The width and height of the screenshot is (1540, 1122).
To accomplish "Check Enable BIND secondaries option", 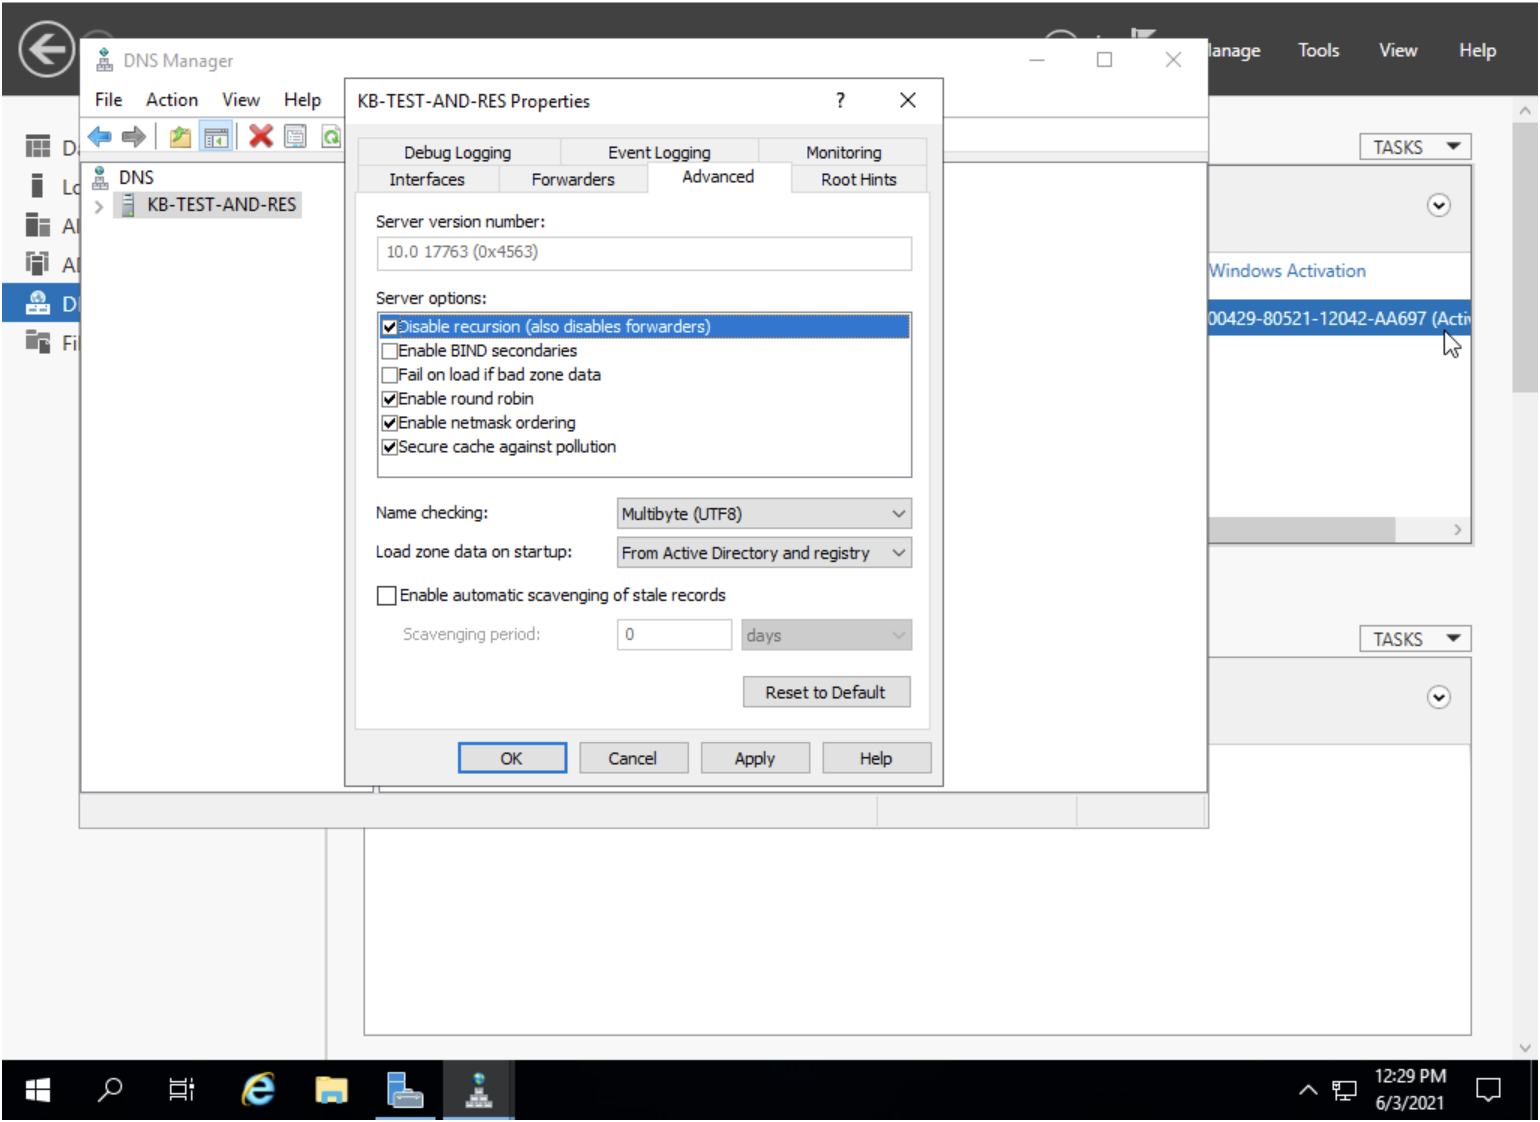I will tap(390, 351).
